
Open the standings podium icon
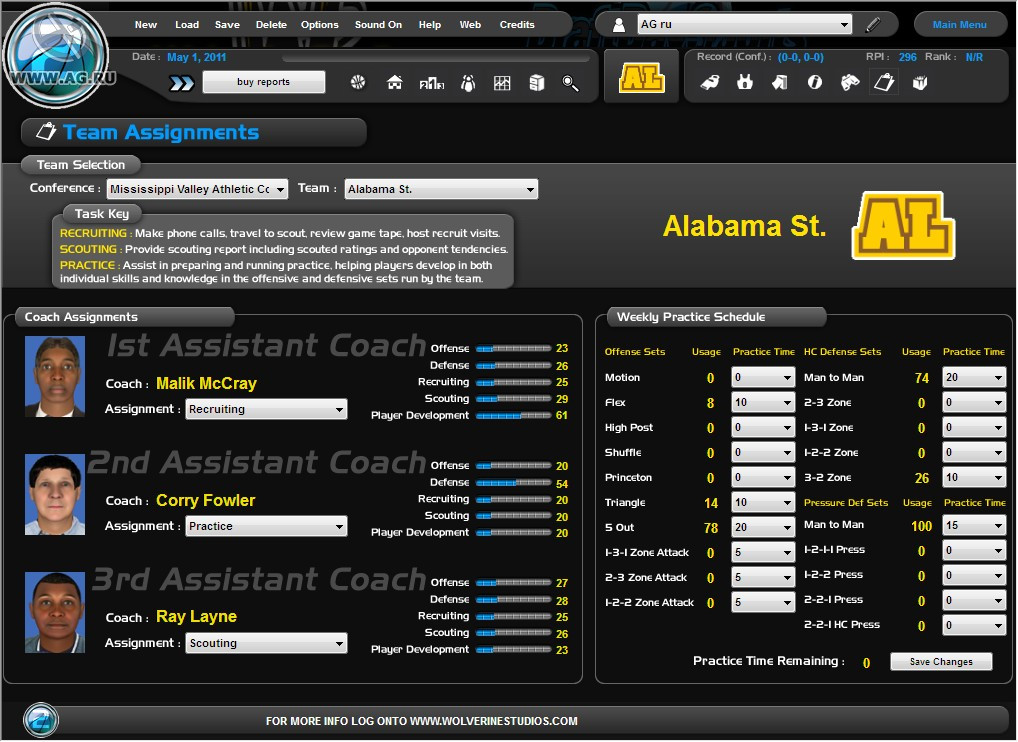coord(432,83)
